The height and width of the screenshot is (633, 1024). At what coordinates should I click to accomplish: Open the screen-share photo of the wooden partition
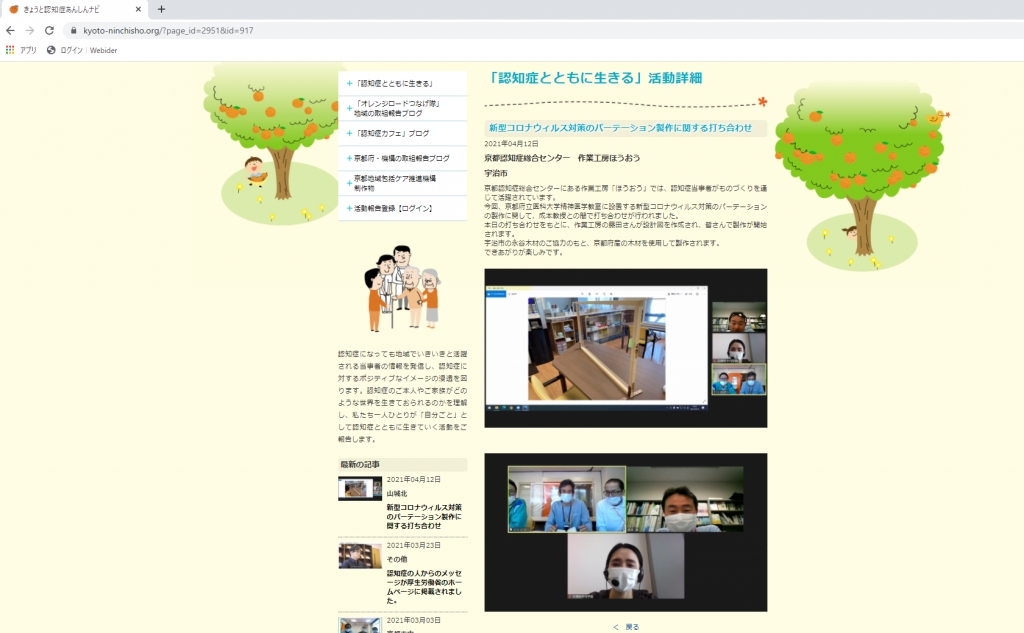tap(626, 348)
